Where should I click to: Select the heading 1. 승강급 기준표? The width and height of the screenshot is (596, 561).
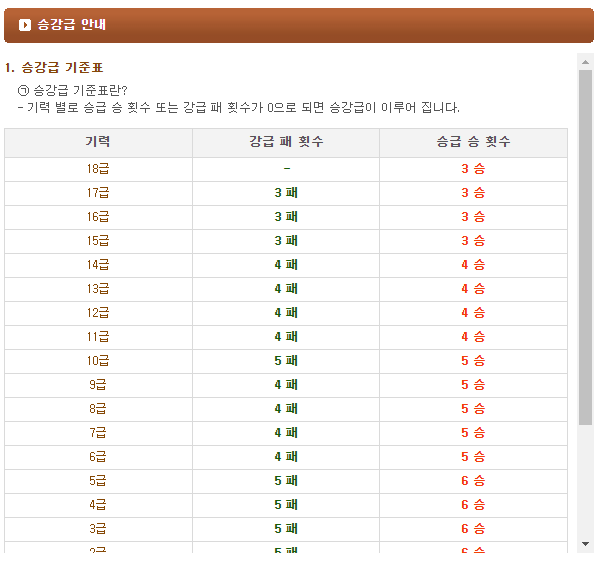point(54,68)
